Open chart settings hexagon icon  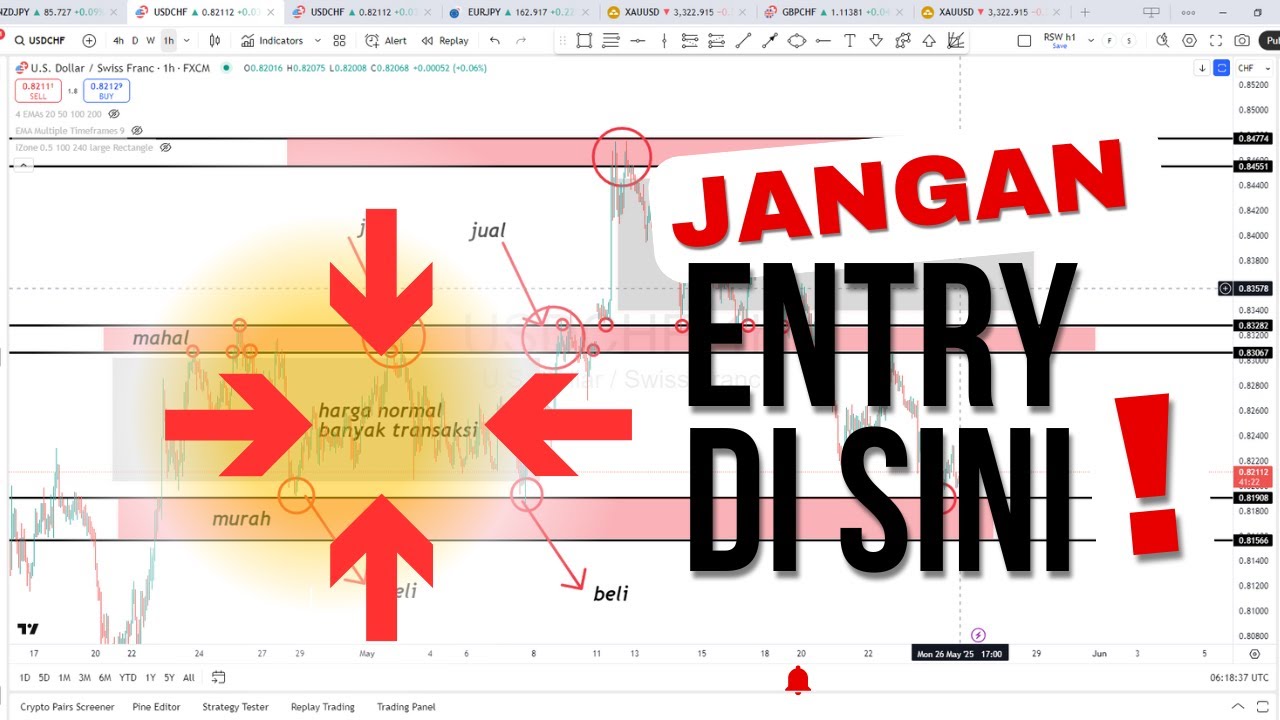(x=1189, y=41)
